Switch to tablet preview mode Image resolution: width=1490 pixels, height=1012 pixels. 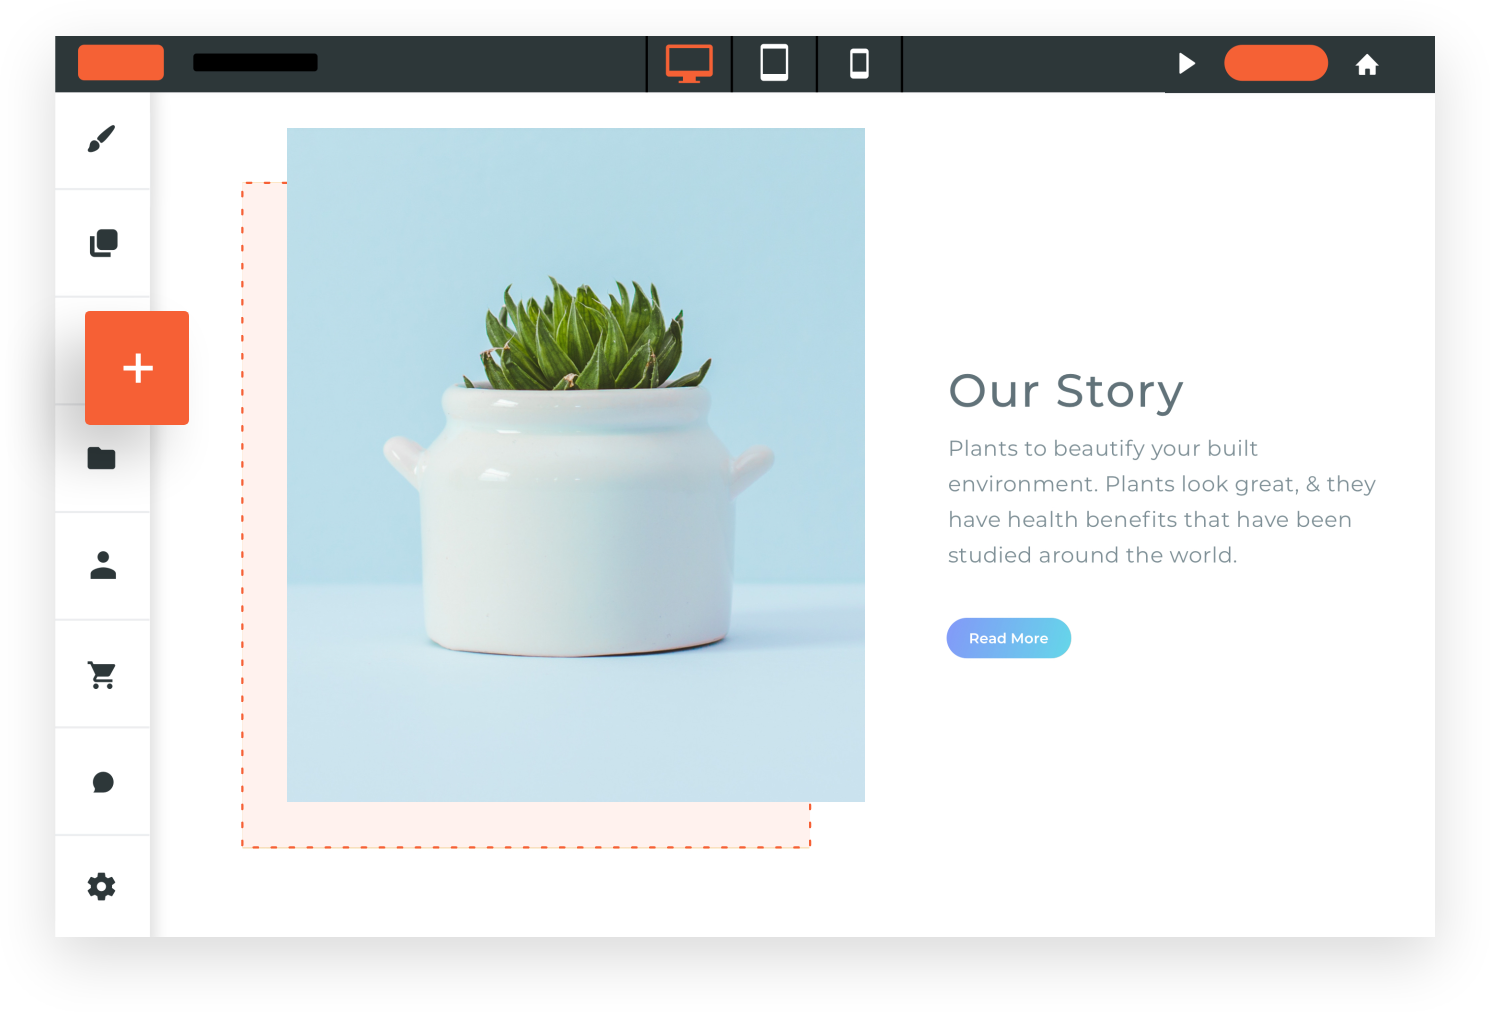774,63
